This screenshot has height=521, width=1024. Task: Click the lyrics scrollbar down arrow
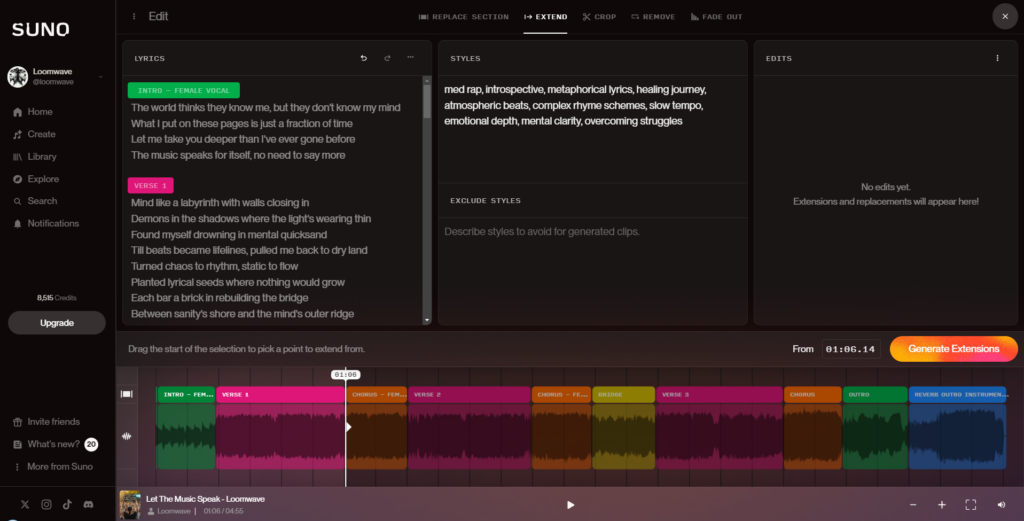[x=427, y=320]
